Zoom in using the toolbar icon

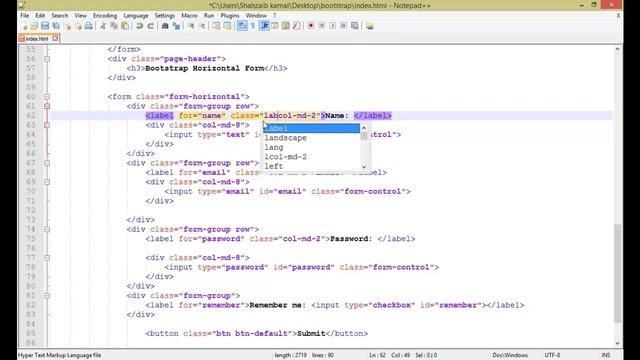coord(191,26)
